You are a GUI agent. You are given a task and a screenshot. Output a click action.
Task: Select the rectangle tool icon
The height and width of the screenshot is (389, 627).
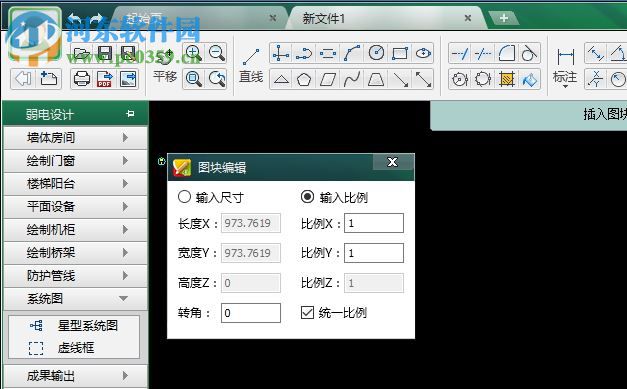400,53
